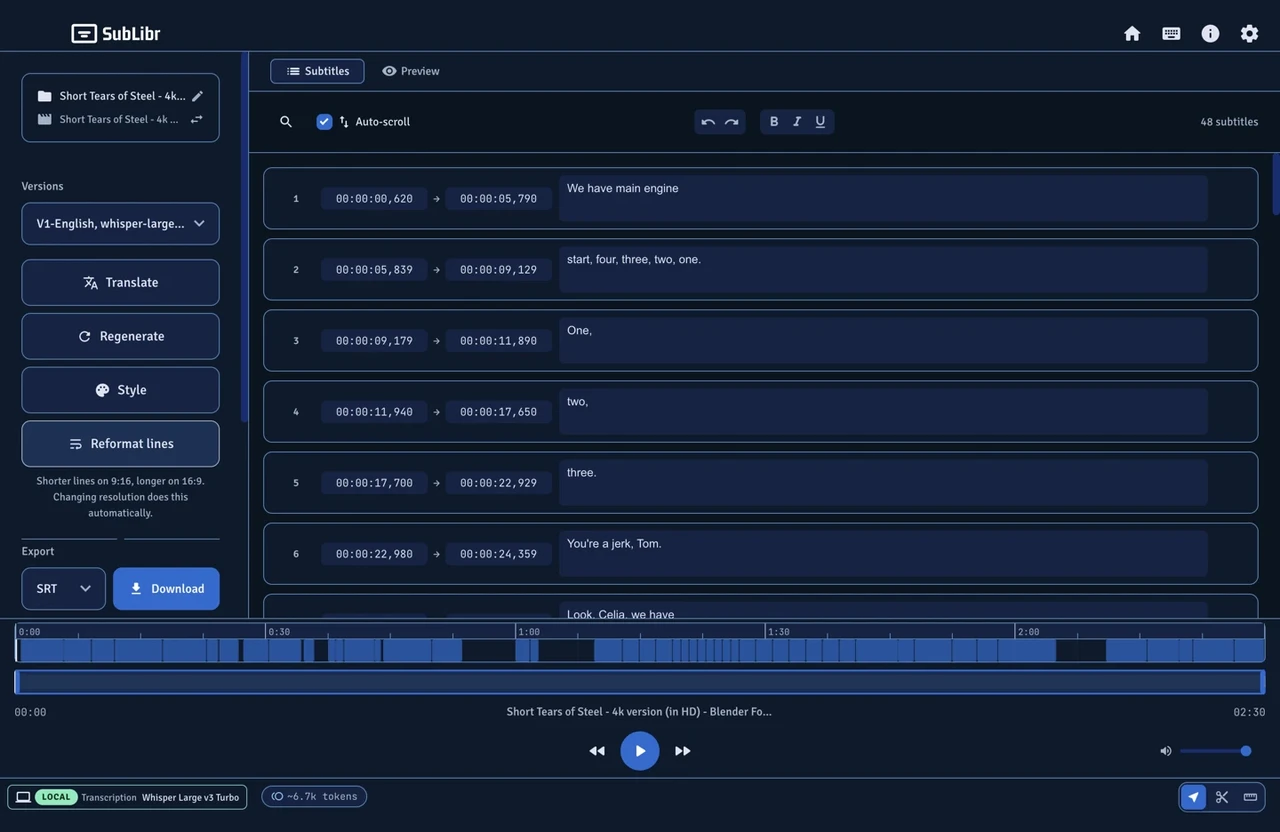Go to the home screen via house icon
Image resolution: width=1280 pixels, height=832 pixels.
coord(1132,33)
